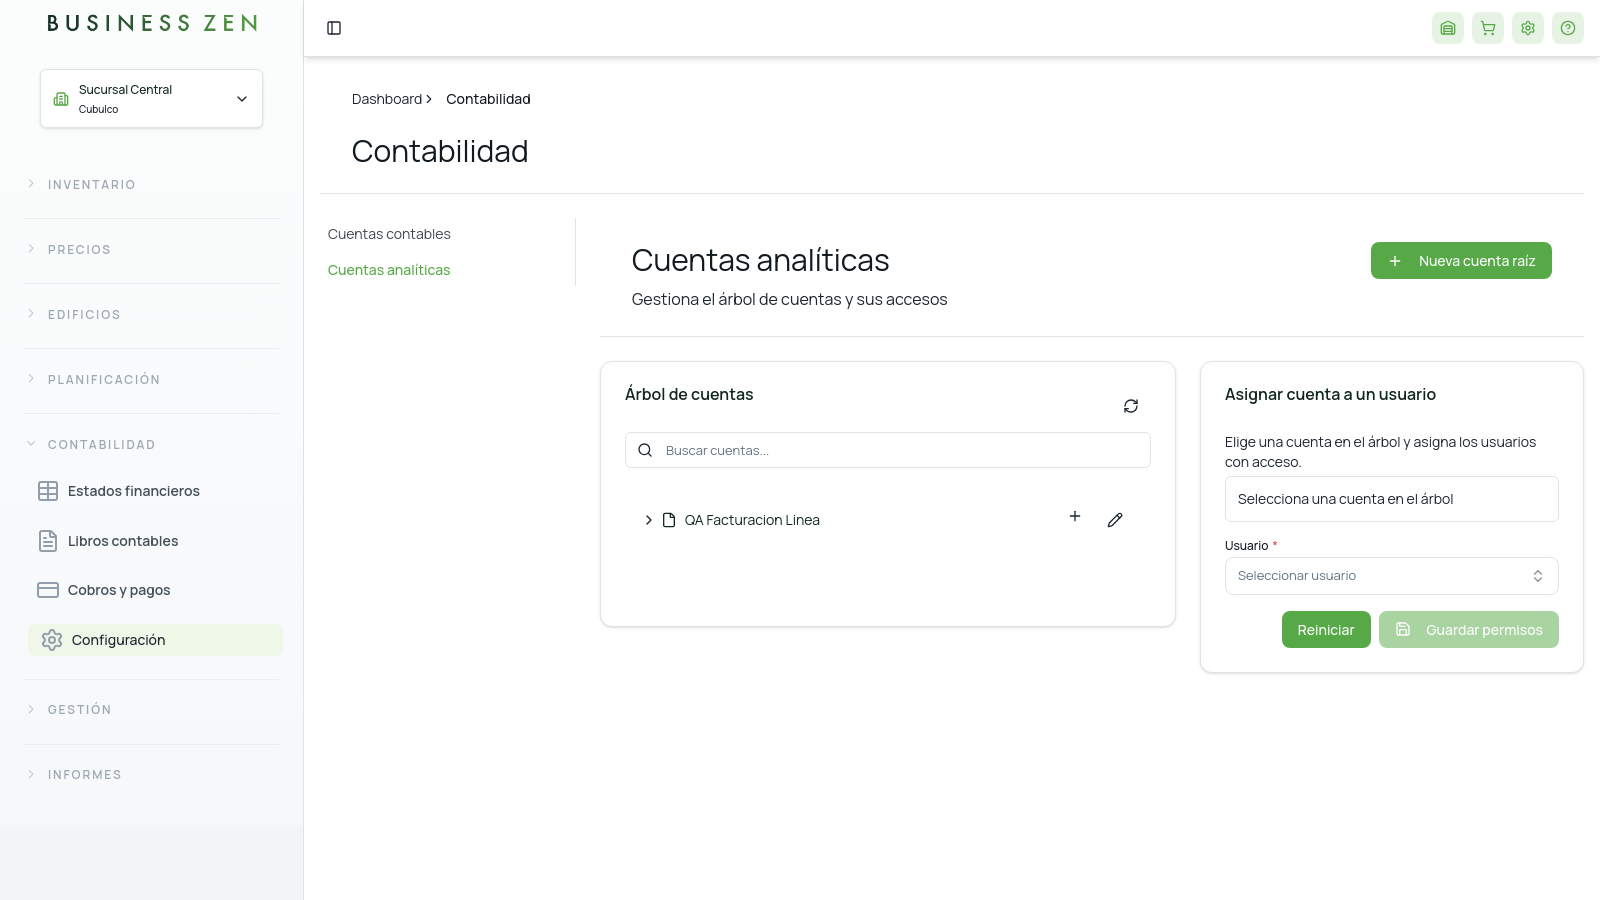Click the Business Zen logo
The width and height of the screenshot is (1600, 900).
(152, 23)
